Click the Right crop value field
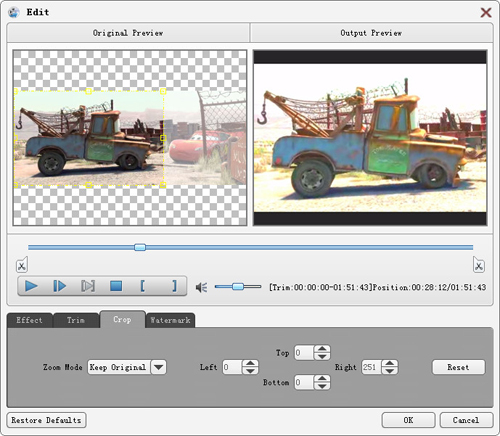This screenshot has height=436, width=500. tap(371, 367)
